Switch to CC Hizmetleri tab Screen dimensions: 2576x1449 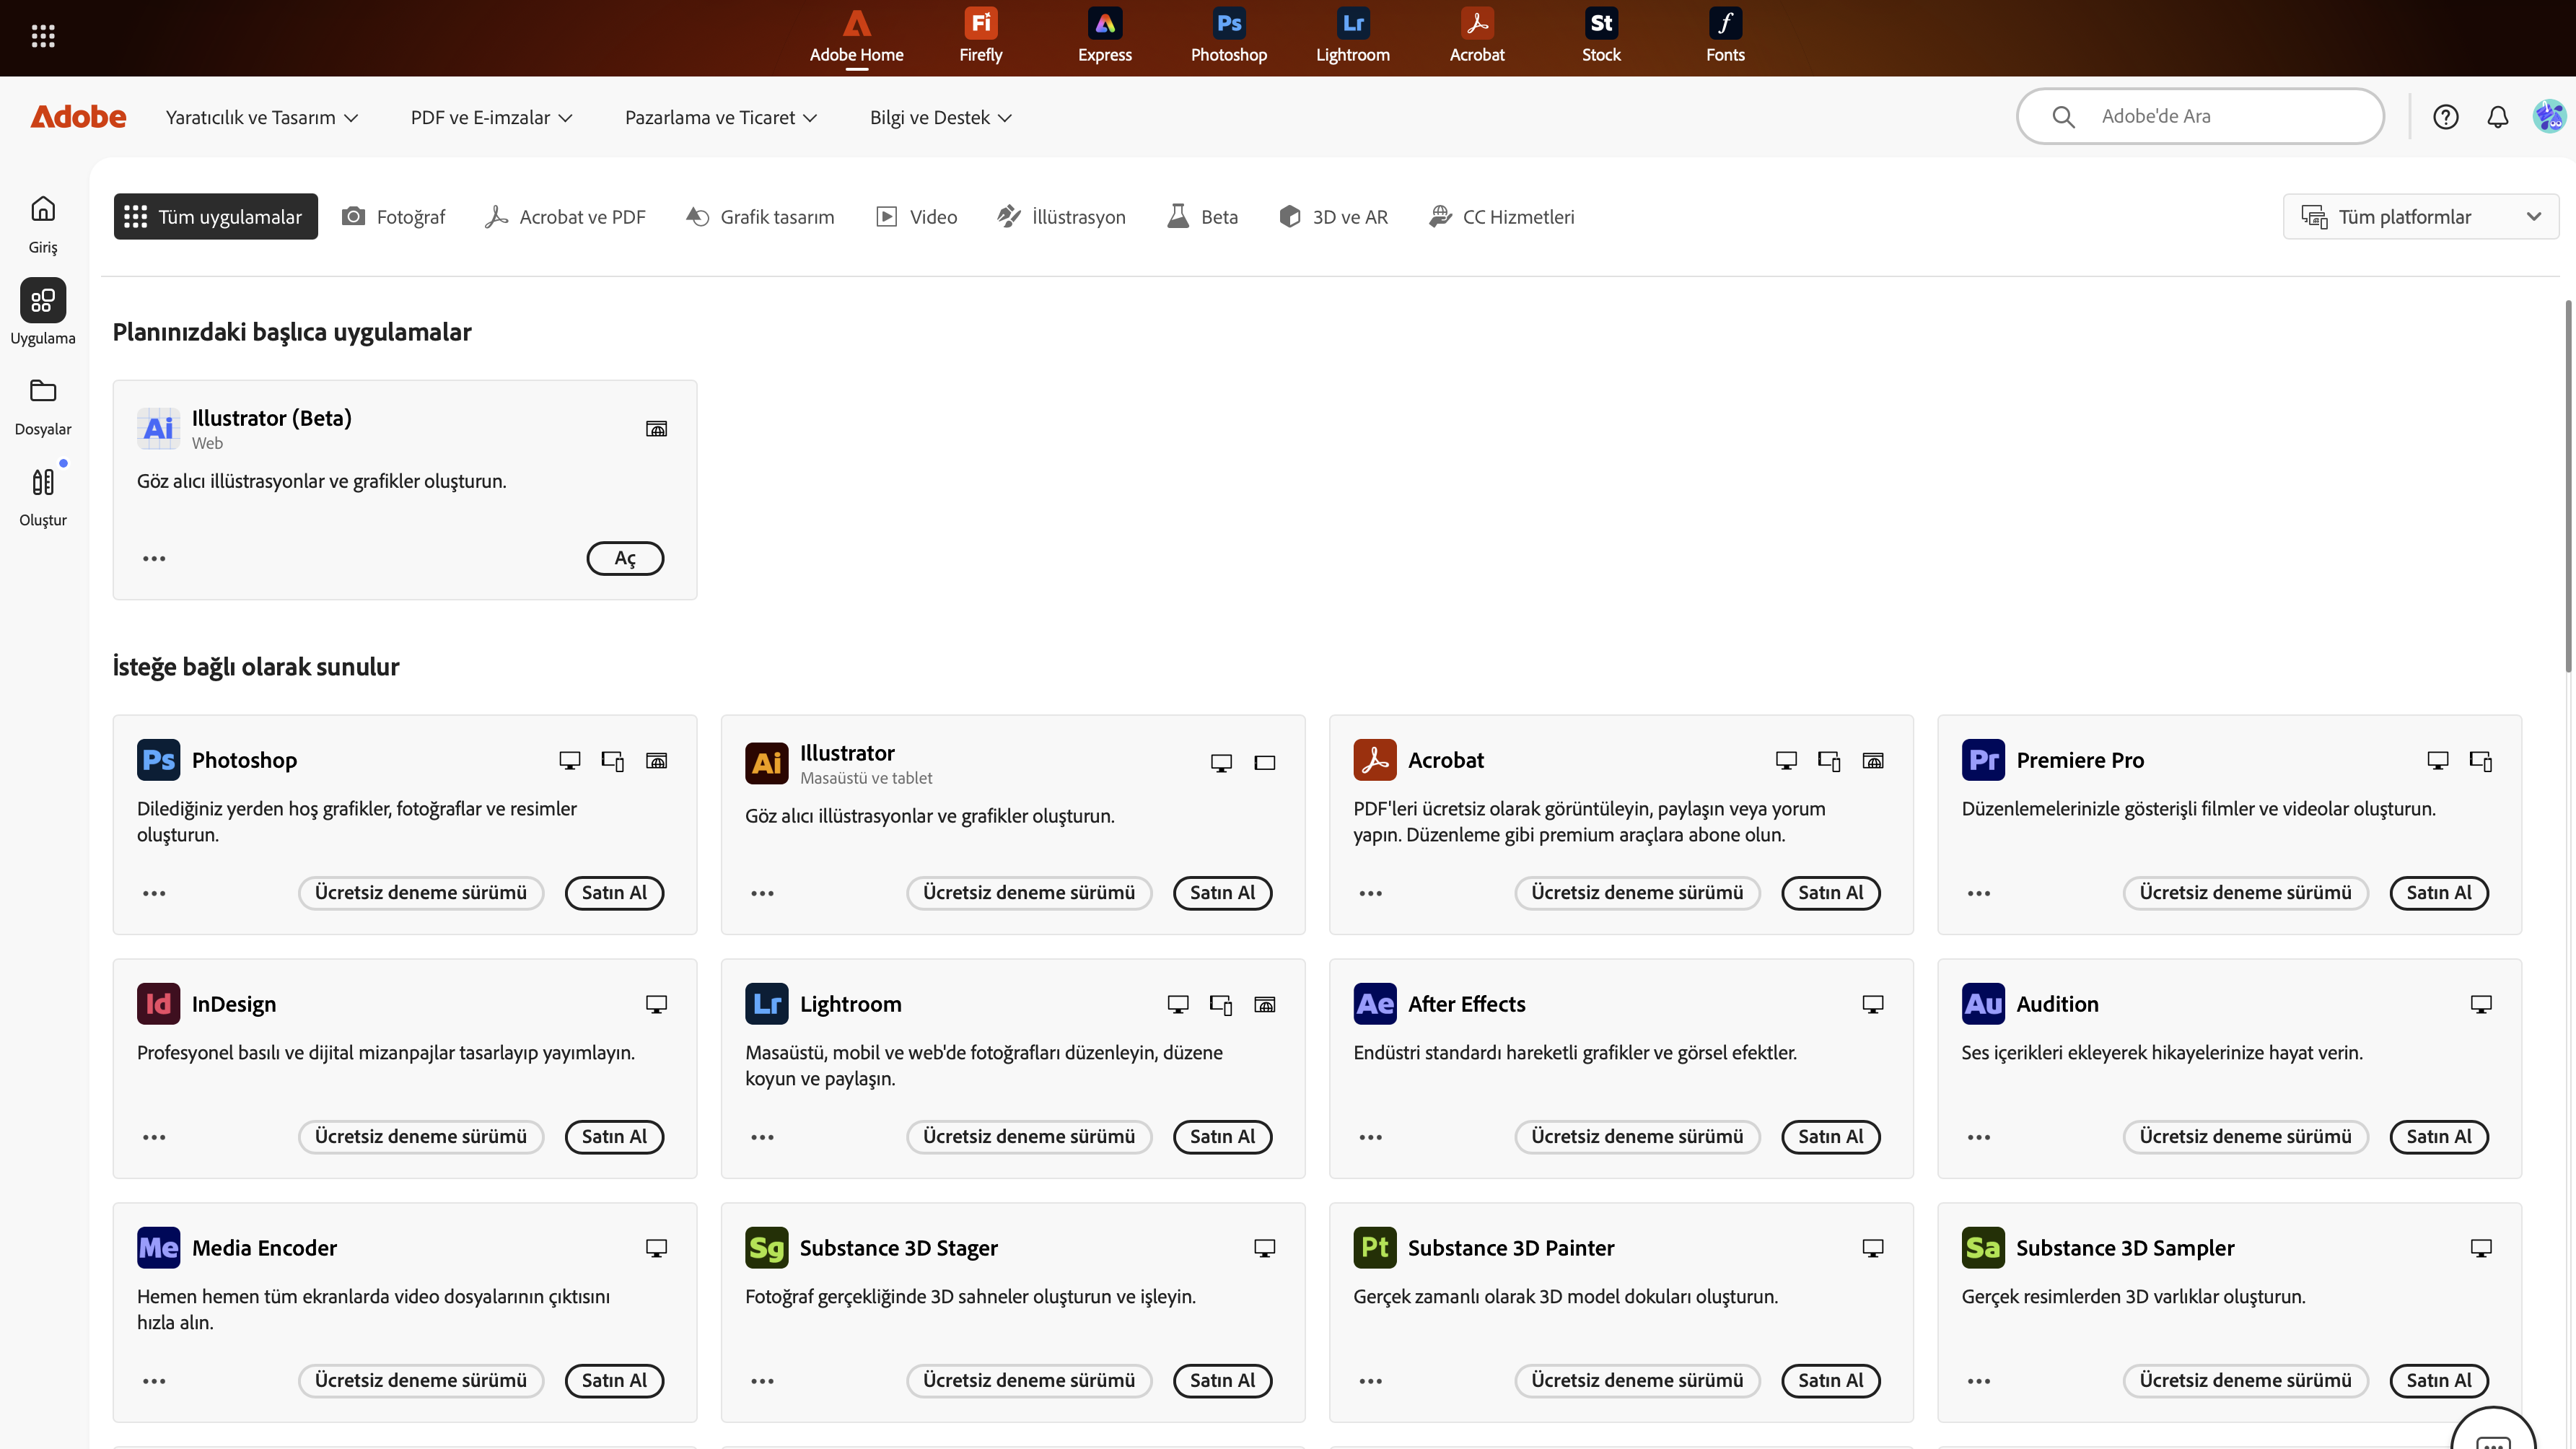(x=1501, y=217)
